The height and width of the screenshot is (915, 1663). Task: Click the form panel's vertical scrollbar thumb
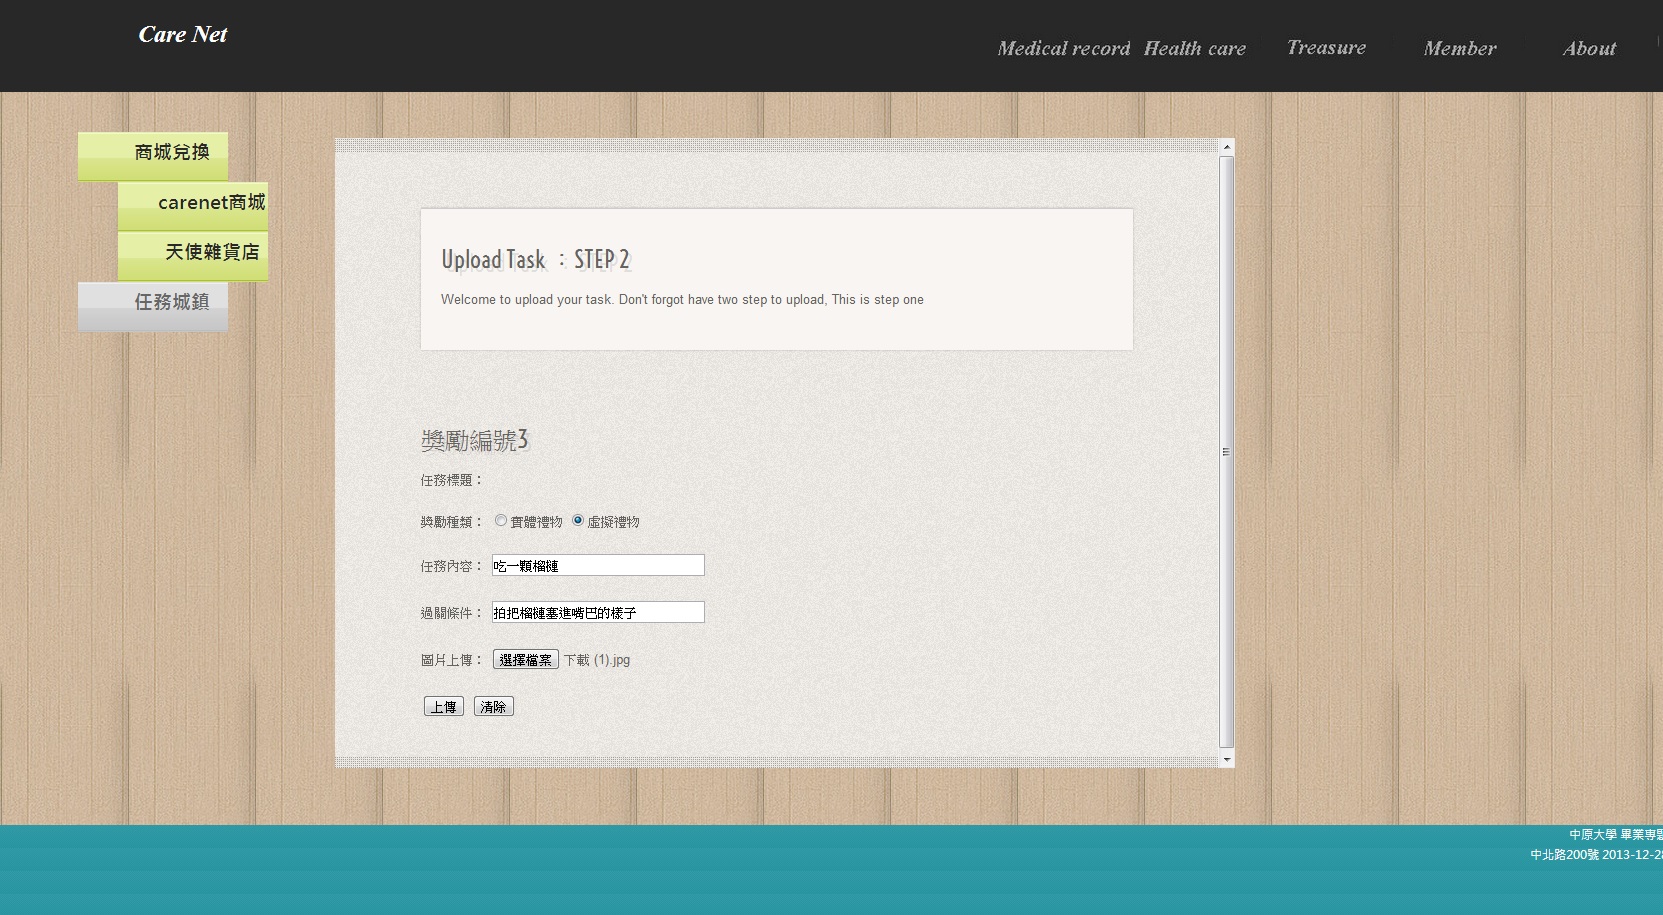[1226, 450]
